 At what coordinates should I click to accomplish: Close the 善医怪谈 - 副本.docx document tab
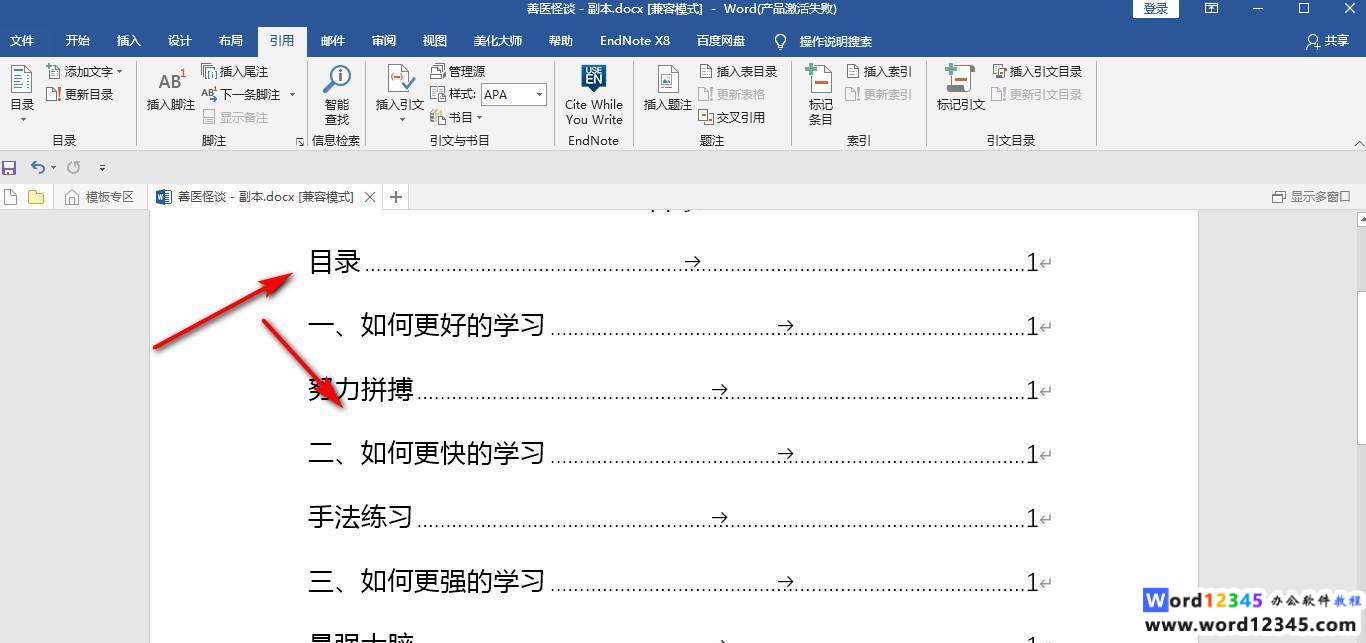click(370, 197)
